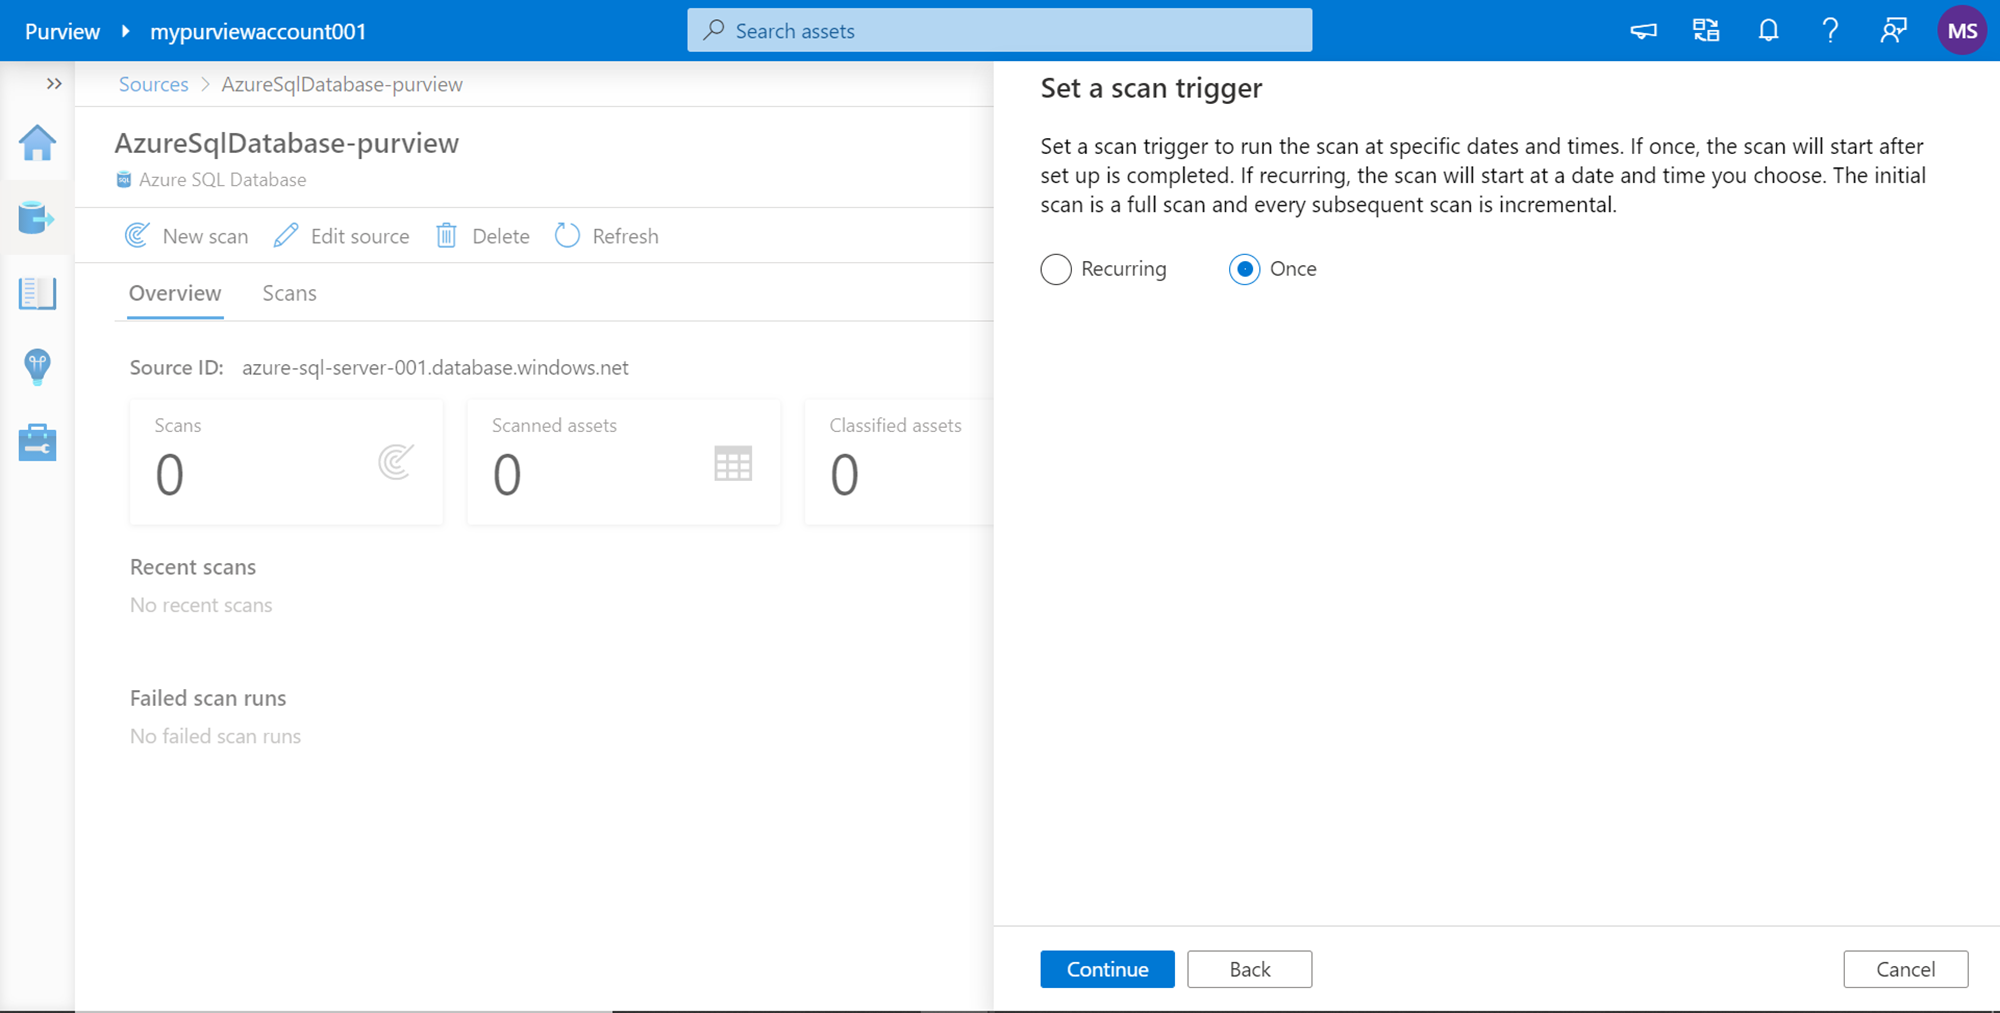Click the Continue button
This screenshot has width=2000, height=1013.
[x=1107, y=969]
